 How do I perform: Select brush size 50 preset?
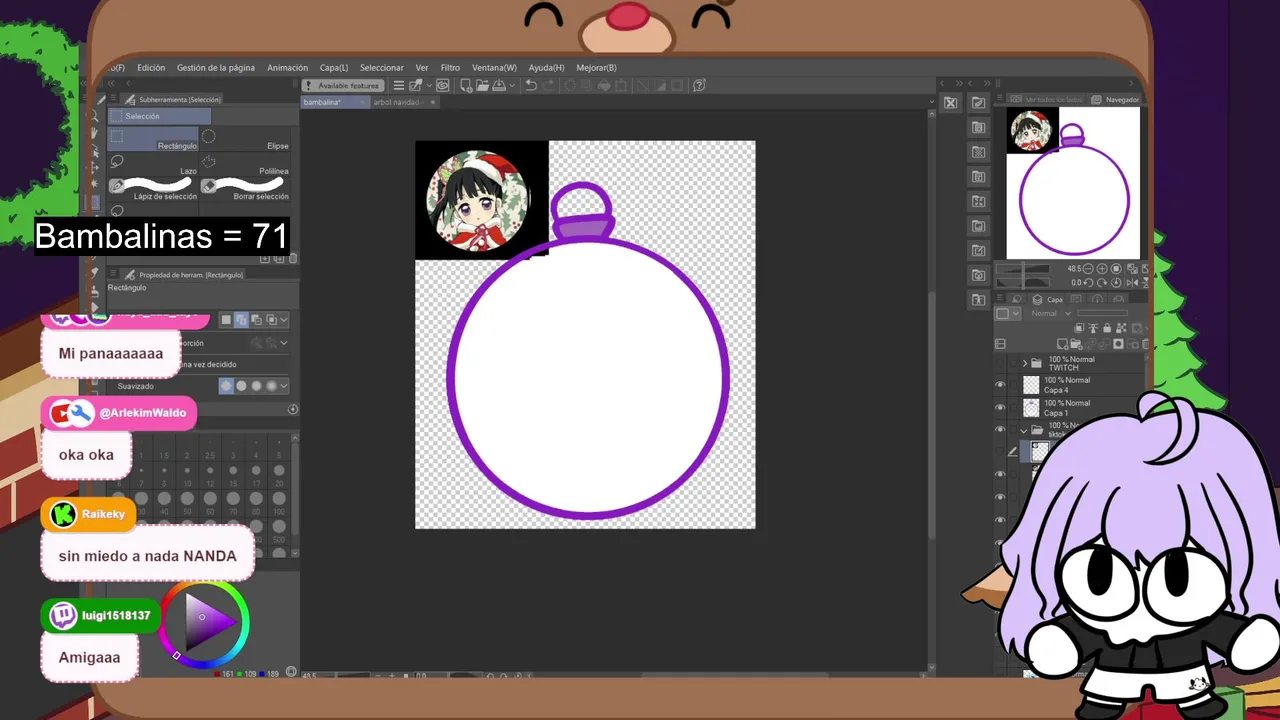(x=187, y=503)
